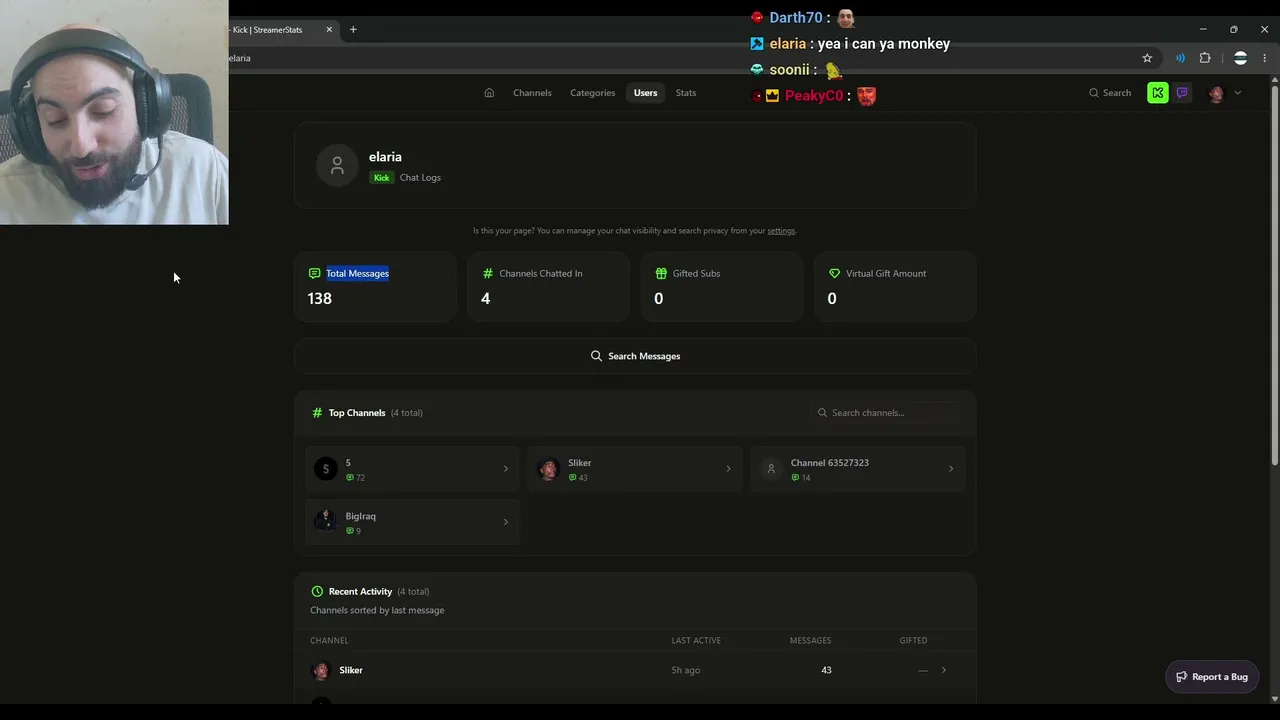Close the Kick | StreamerStats tab
The image size is (1280, 720).
(x=329, y=30)
